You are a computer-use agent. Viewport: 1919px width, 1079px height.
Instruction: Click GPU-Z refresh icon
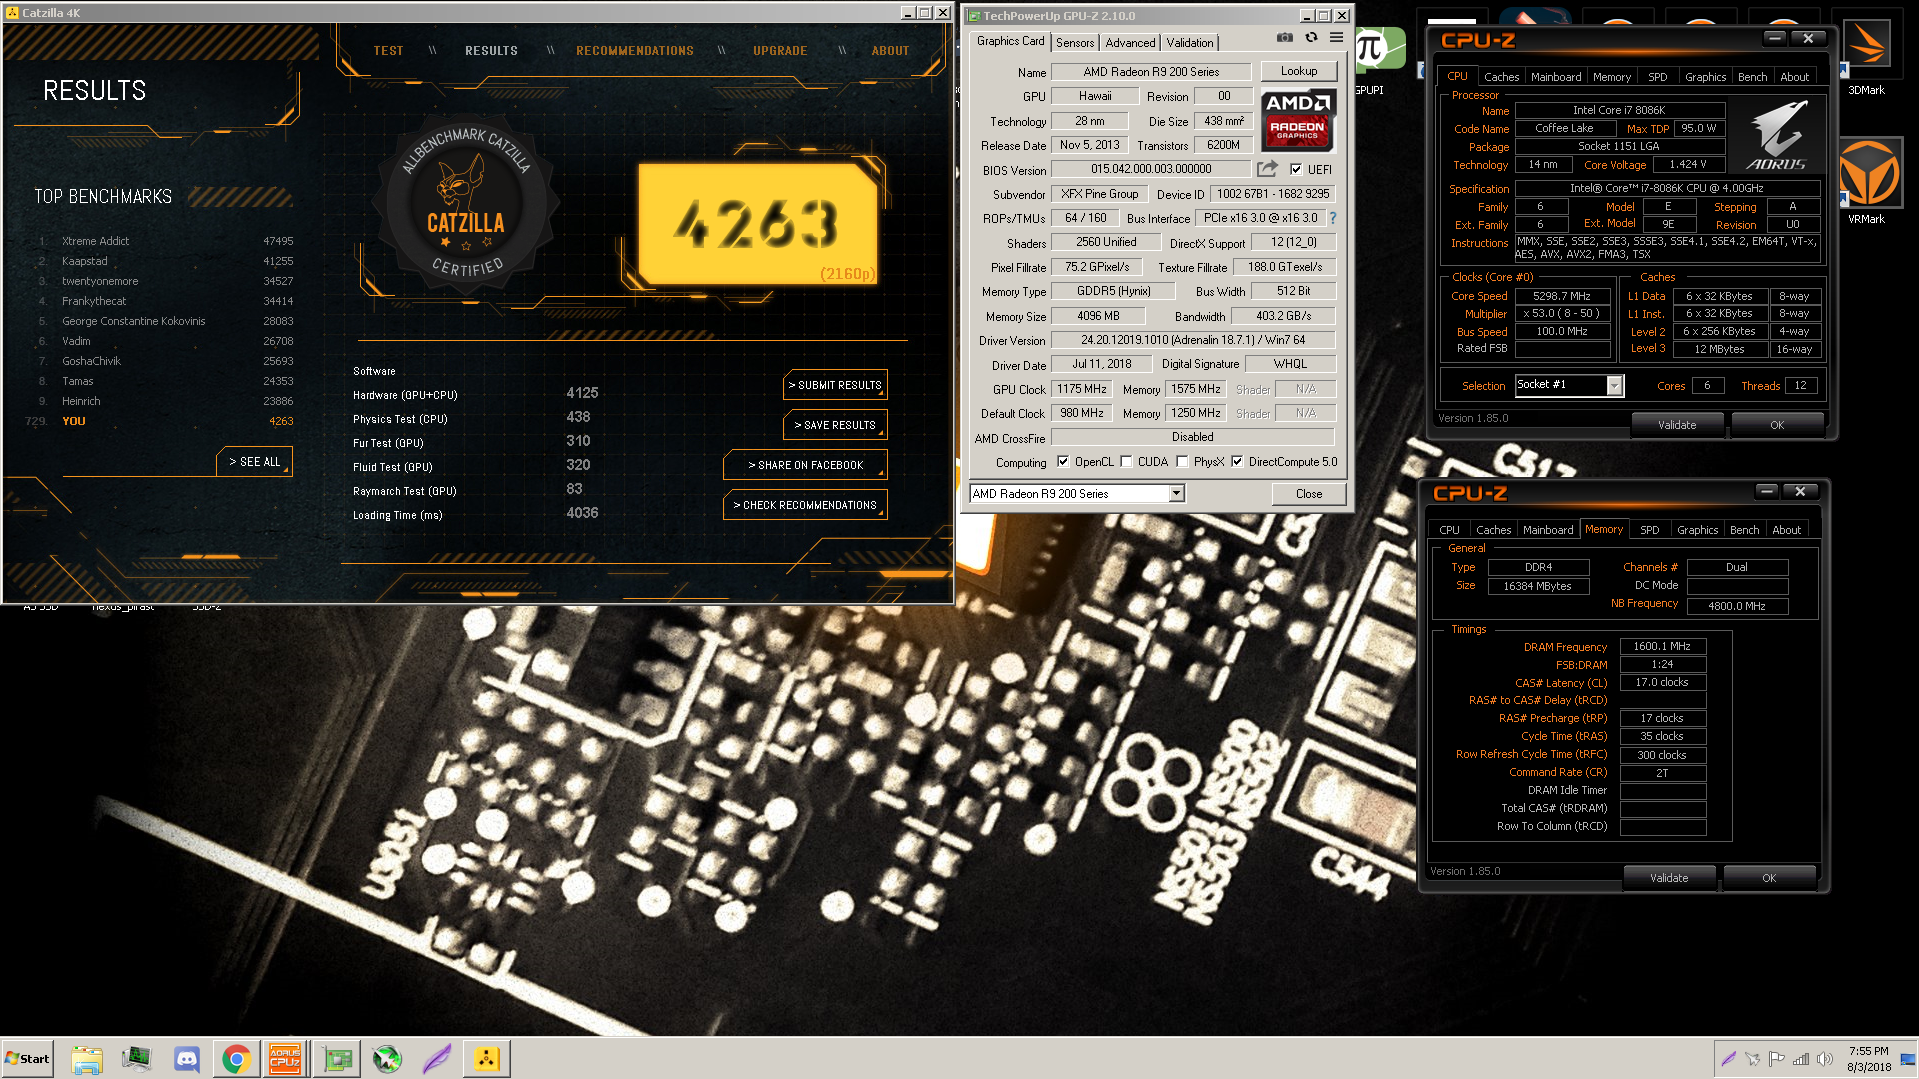(1311, 38)
